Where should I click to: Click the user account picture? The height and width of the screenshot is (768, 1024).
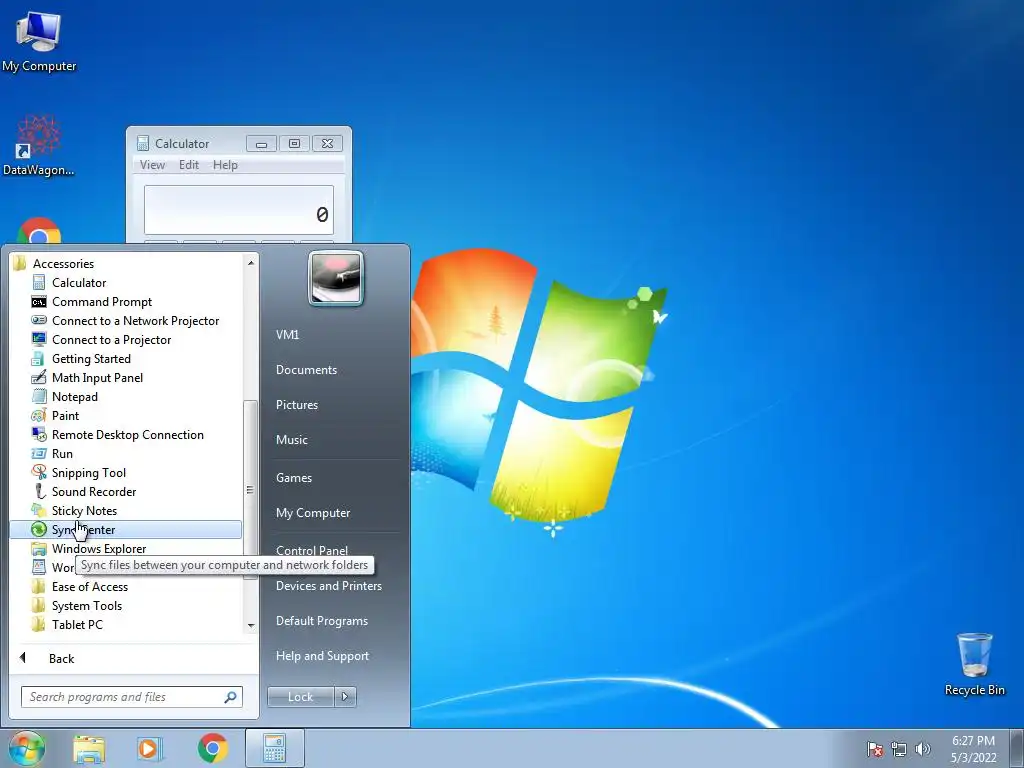pyautogui.click(x=336, y=279)
